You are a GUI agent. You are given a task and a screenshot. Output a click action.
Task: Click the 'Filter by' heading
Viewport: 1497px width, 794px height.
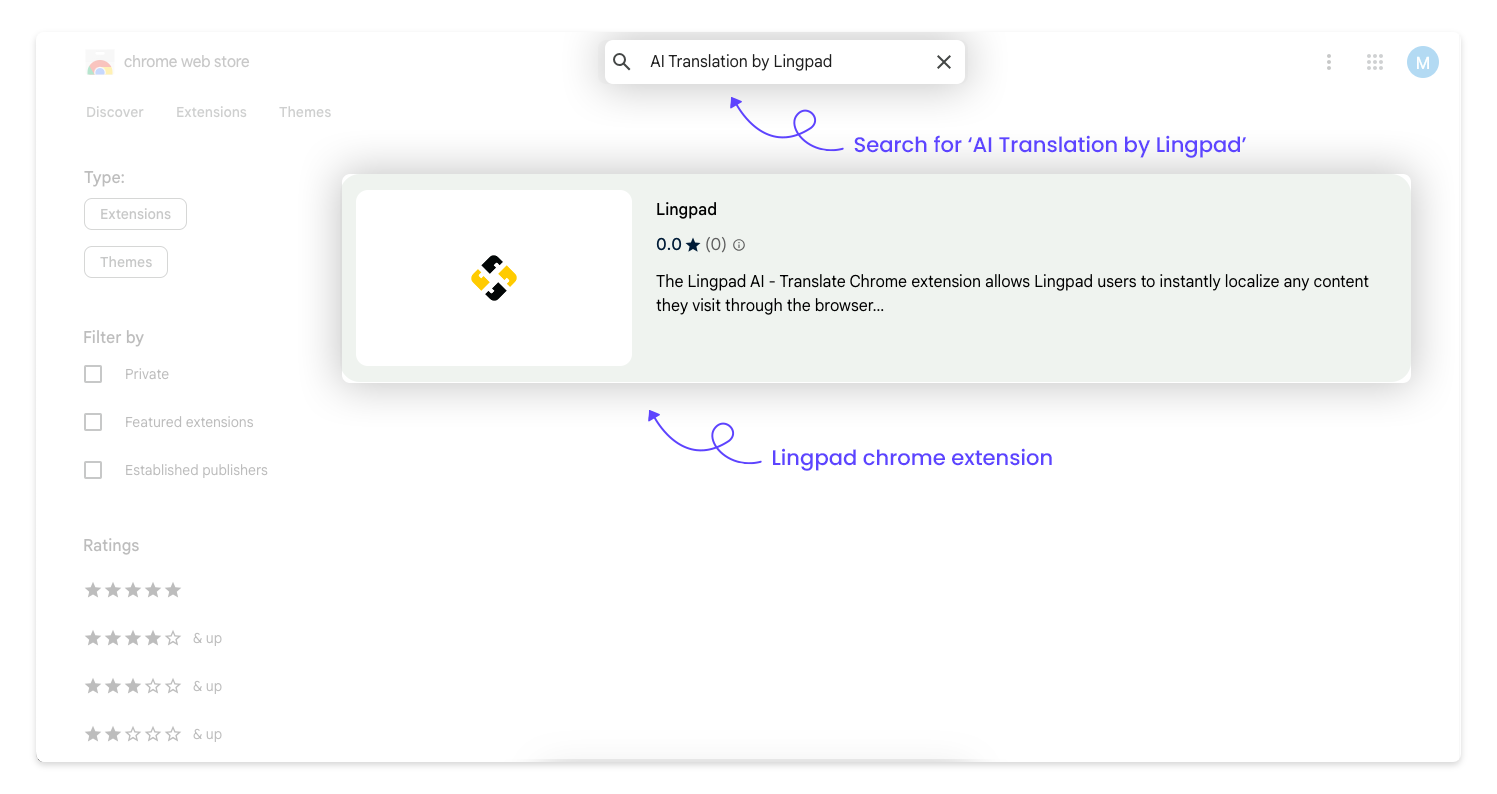[114, 338]
